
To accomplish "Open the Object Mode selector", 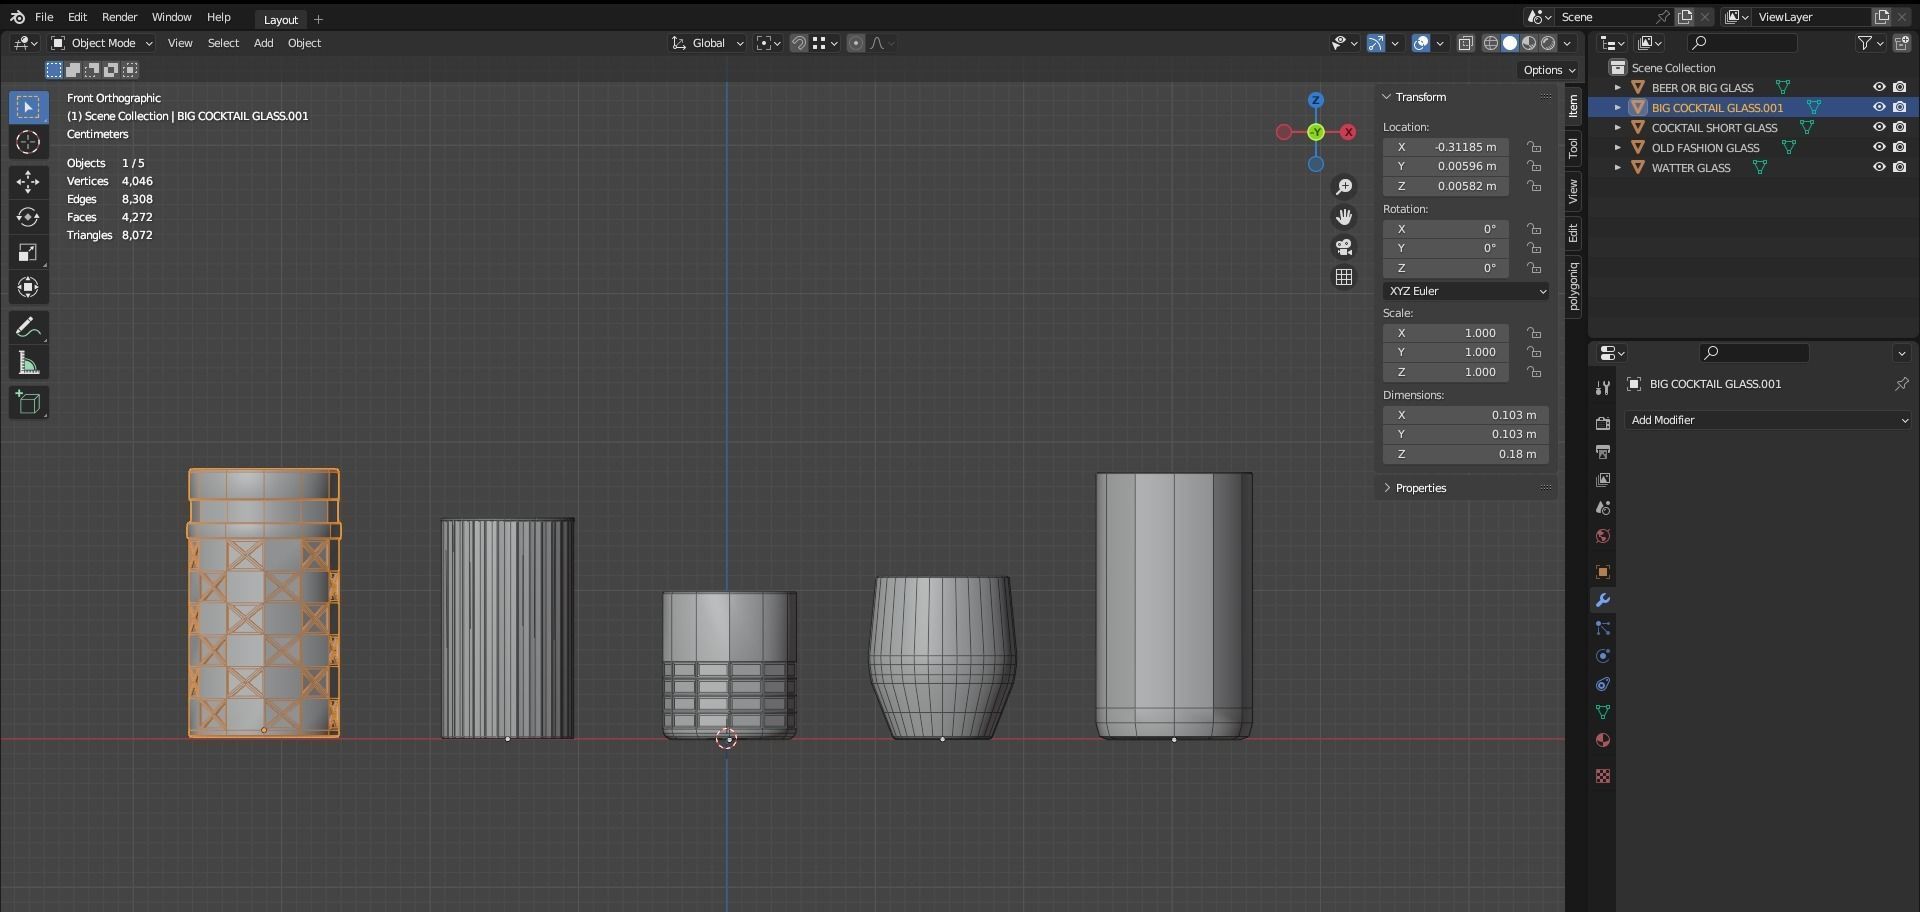I will pyautogui.click(x=103, y=43).
